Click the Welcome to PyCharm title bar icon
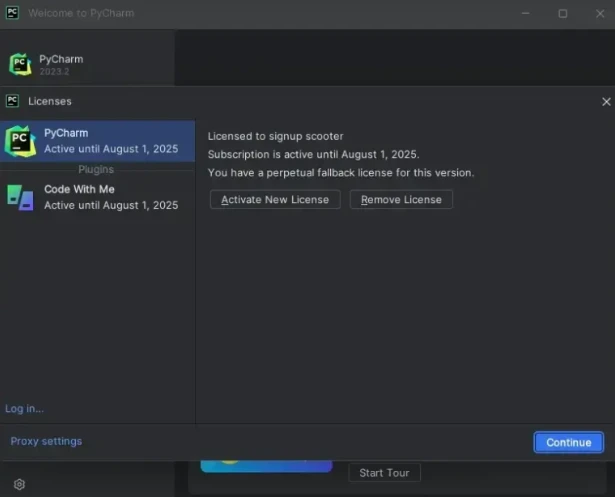The height and width of the screenshot is (497, 615). [12, 13]
